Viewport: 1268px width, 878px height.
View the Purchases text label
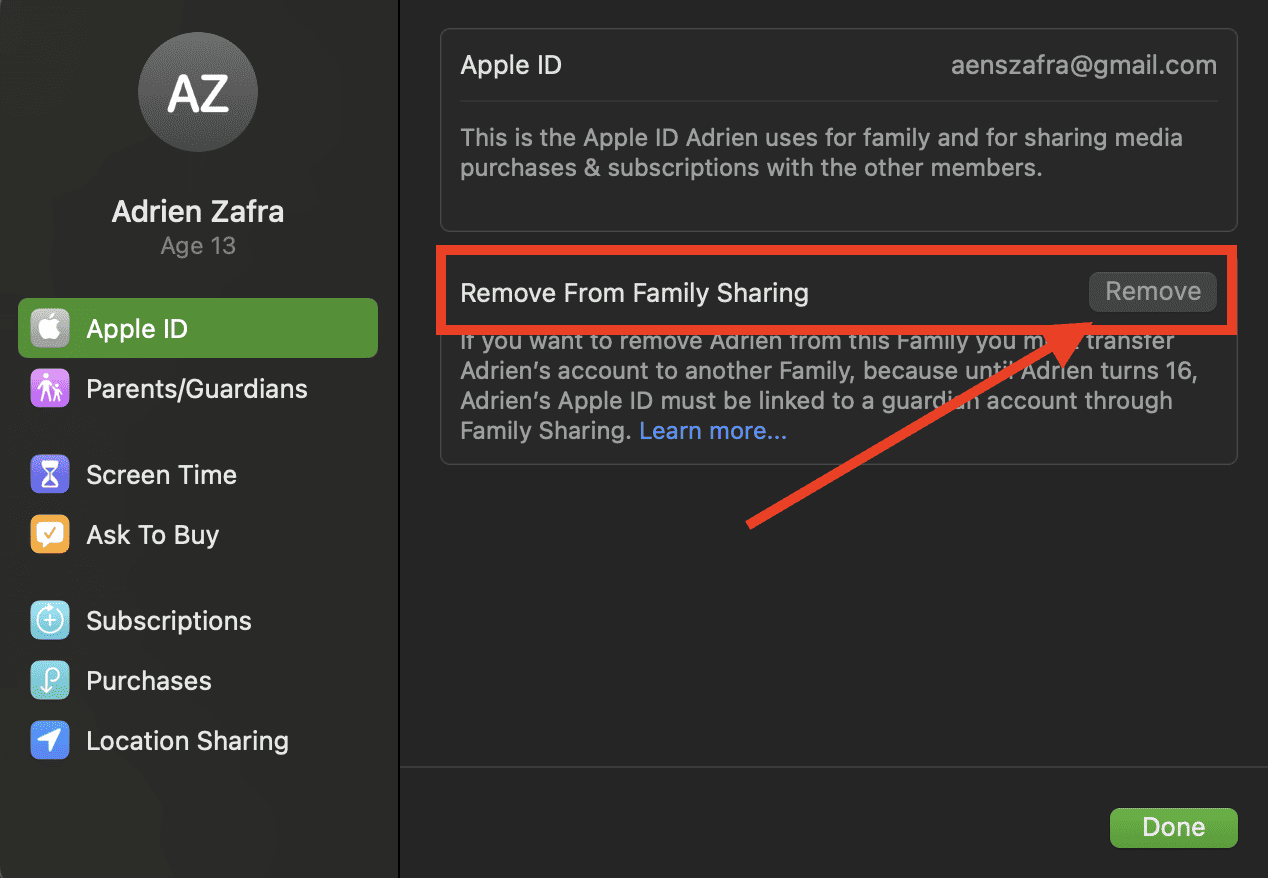click(x=149, y=681)
